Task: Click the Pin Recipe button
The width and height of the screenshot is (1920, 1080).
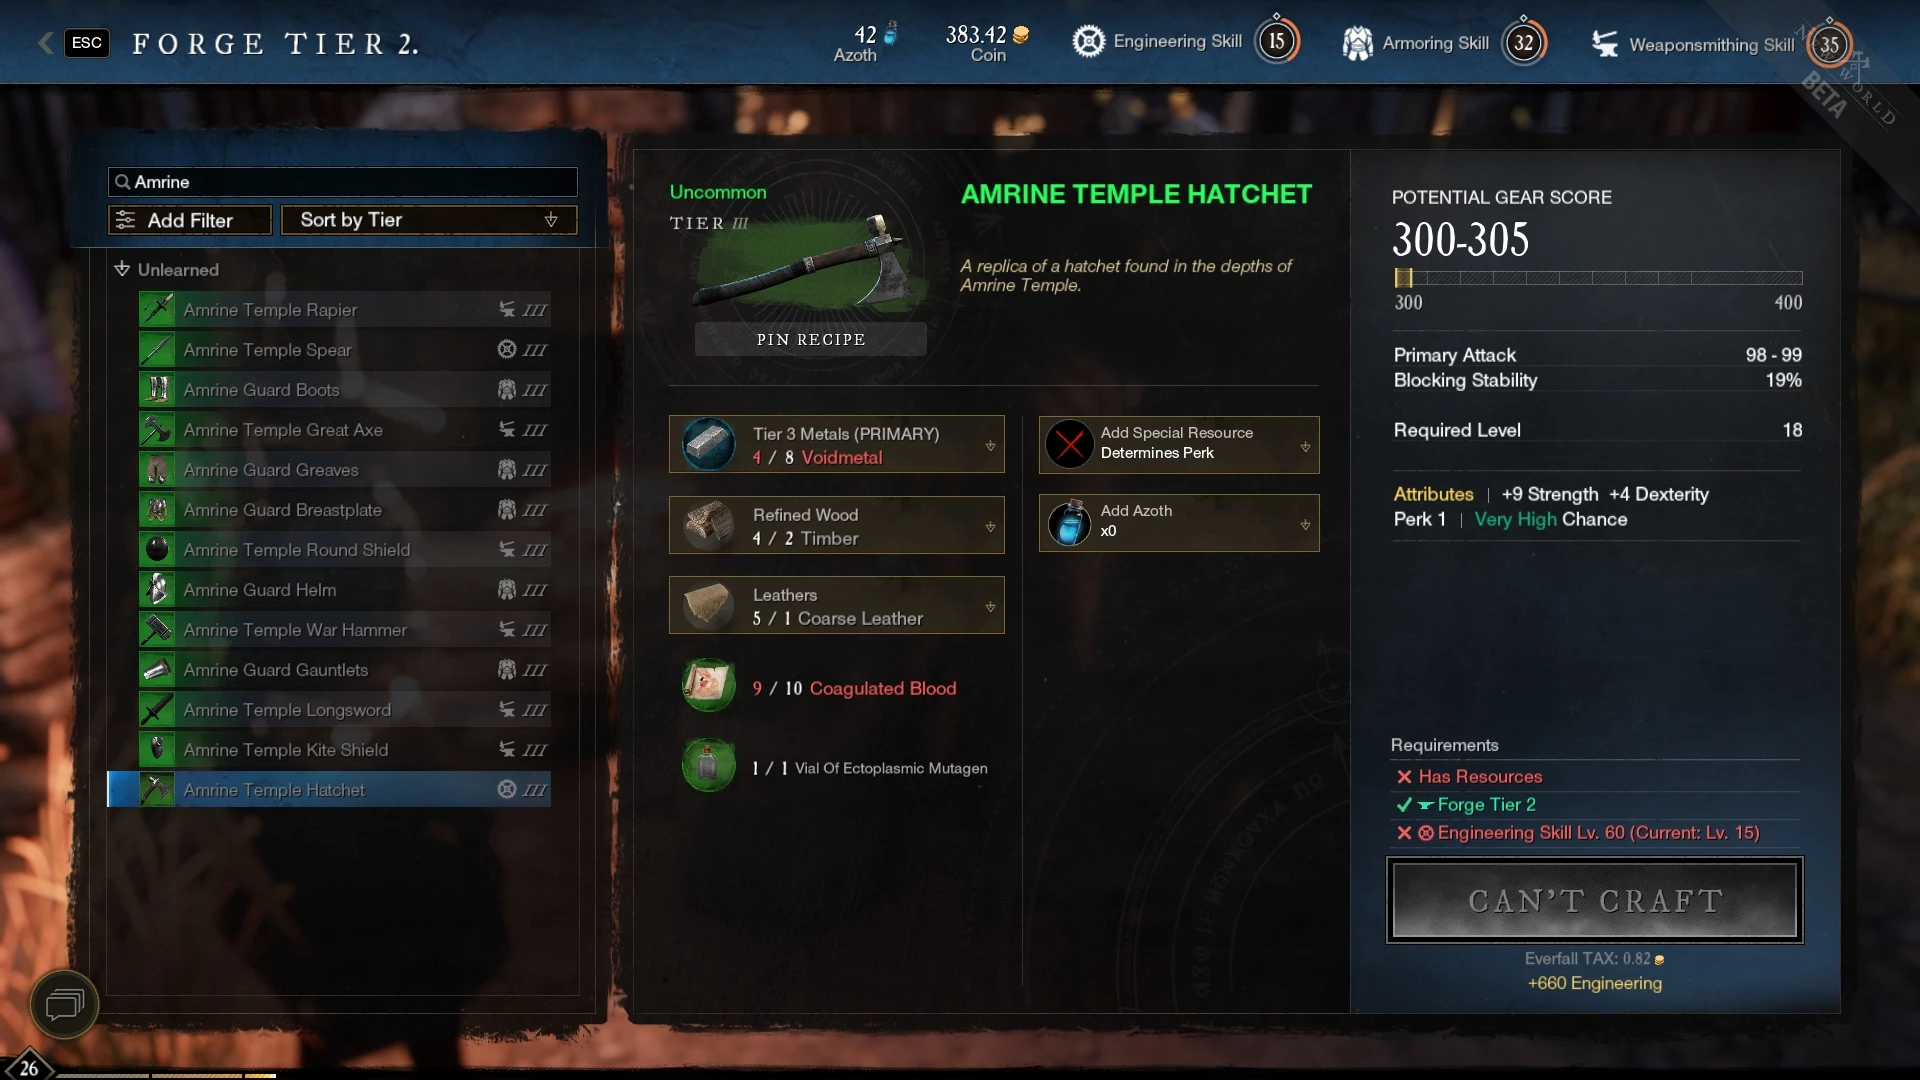Action: 811,339
